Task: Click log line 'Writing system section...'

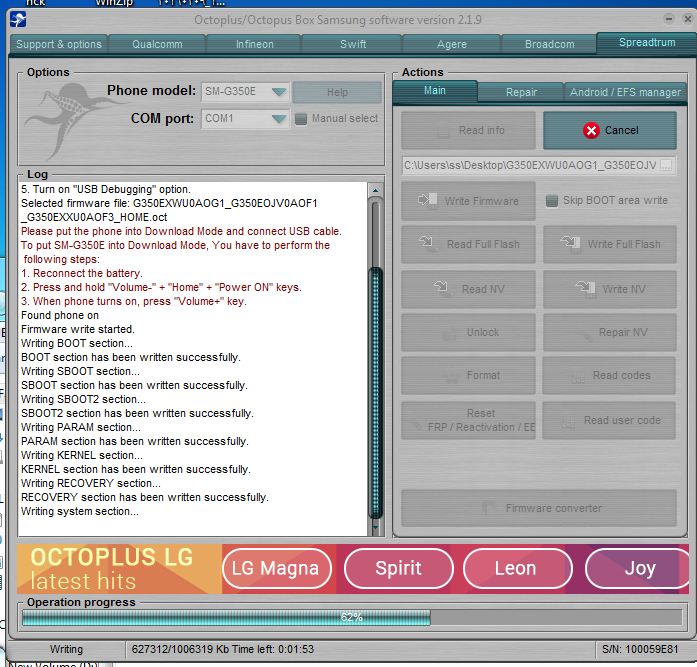Action: pos(80,511)
